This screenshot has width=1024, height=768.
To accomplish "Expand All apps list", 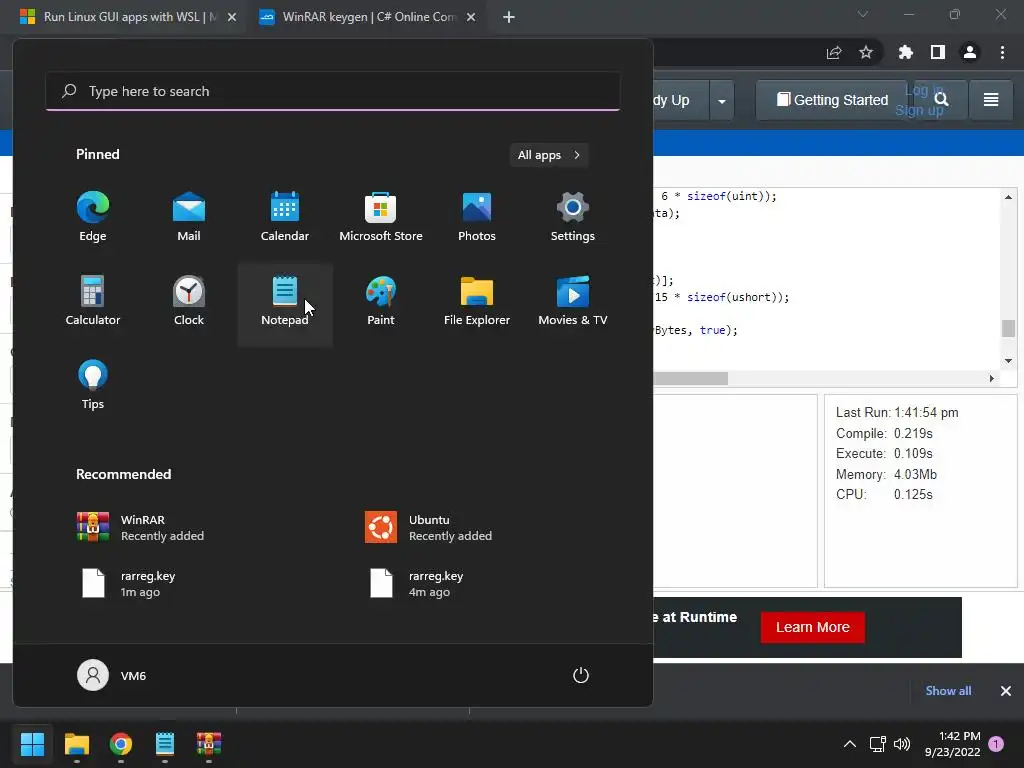I will click(x=549, y=155).
